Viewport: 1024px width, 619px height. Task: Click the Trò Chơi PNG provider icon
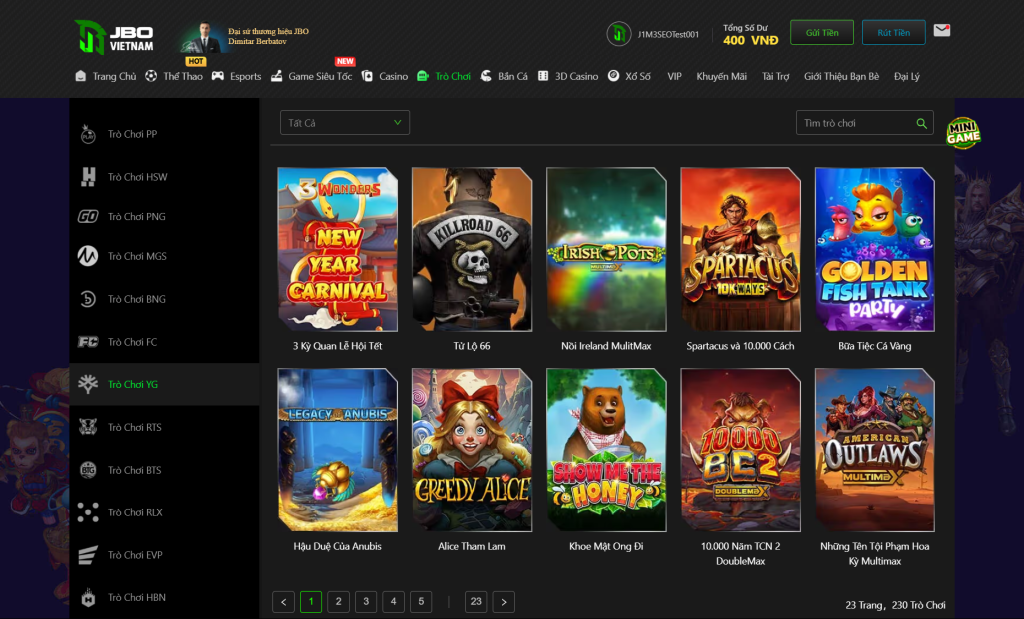(88, 216)
